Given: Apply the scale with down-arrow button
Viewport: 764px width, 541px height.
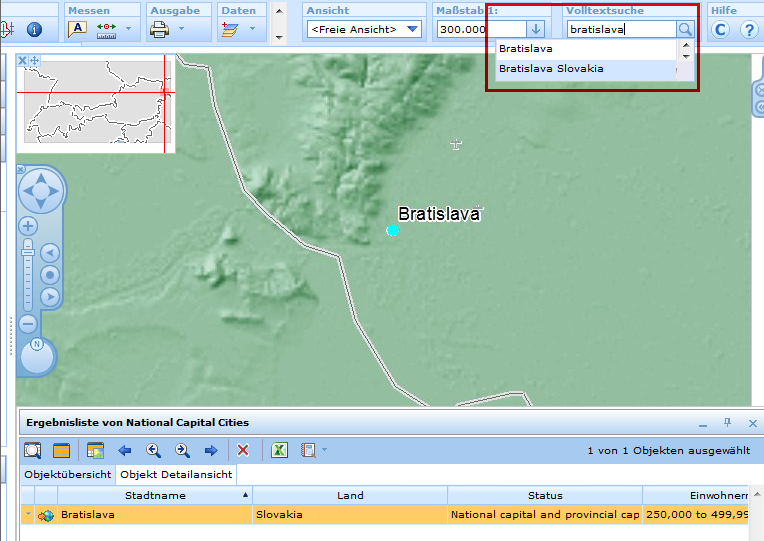Looking at the screenshot, I should click(x=537, y=29).
